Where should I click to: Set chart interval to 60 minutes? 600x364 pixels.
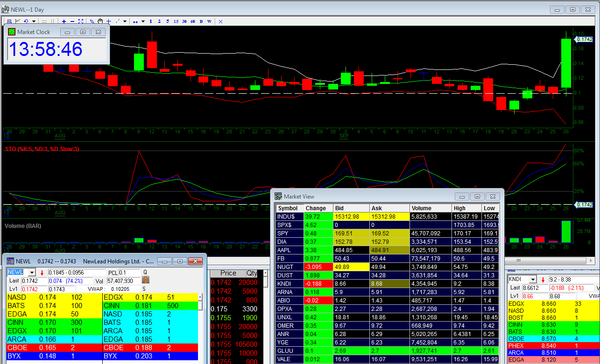[193, 21]
